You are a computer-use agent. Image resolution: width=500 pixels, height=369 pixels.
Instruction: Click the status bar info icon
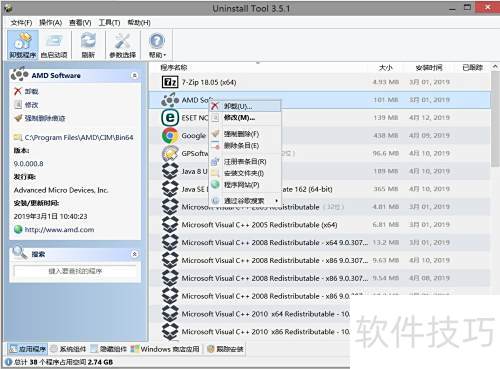pyautogui.click(x=9, y=362)
